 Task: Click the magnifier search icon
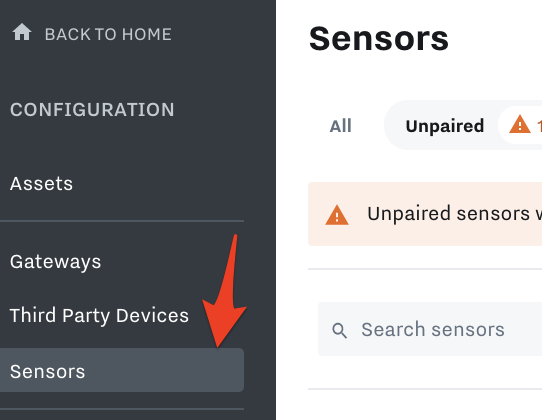339,330
